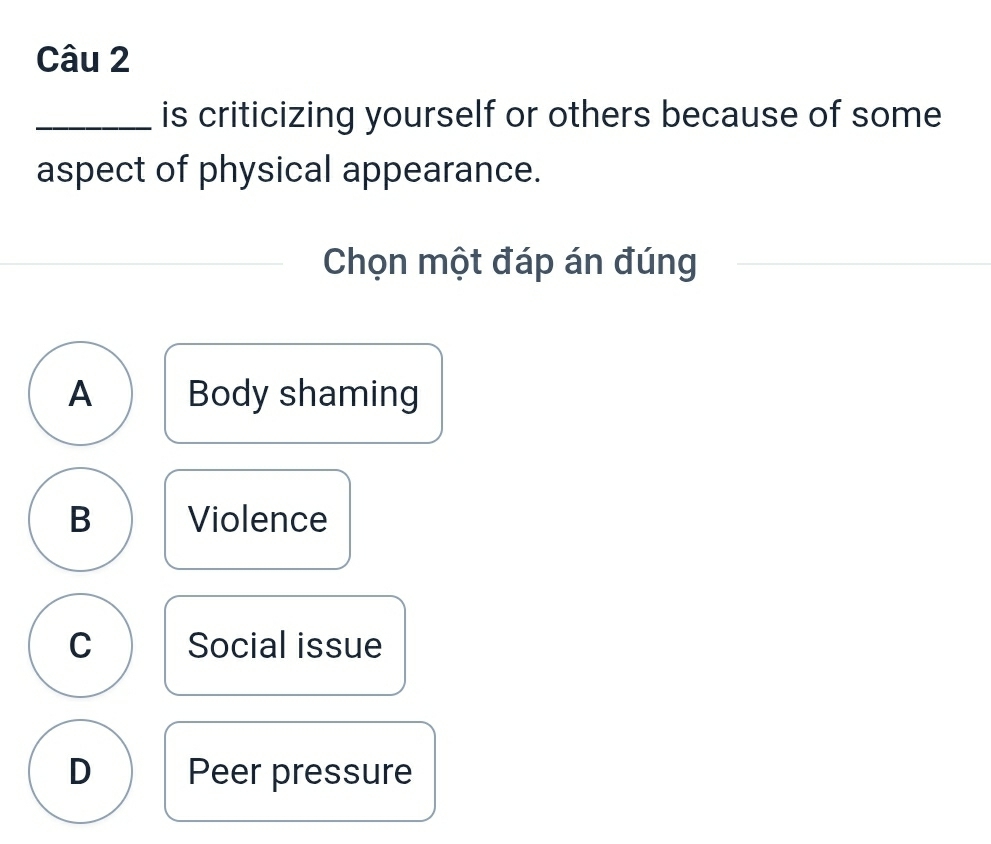The width and height of the screenshot is (991, 844).
Task: Select the circle option labeled A
Action: point(80,394)
